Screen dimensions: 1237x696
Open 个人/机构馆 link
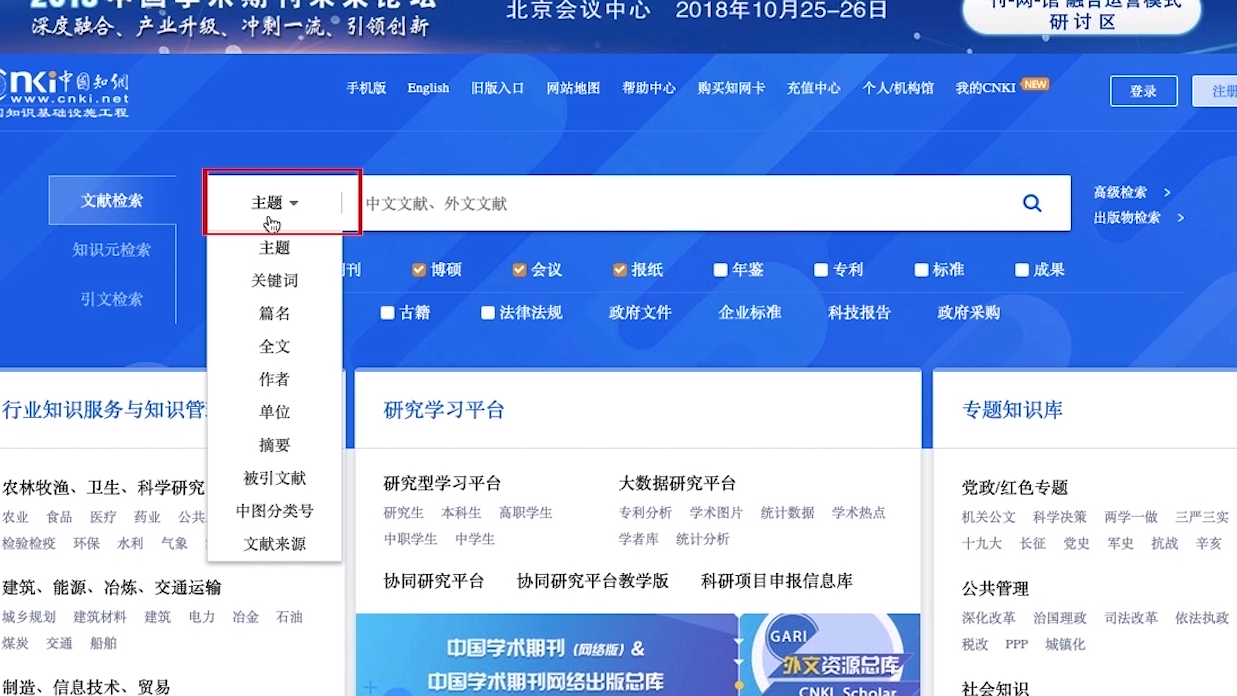click(898, 88)
